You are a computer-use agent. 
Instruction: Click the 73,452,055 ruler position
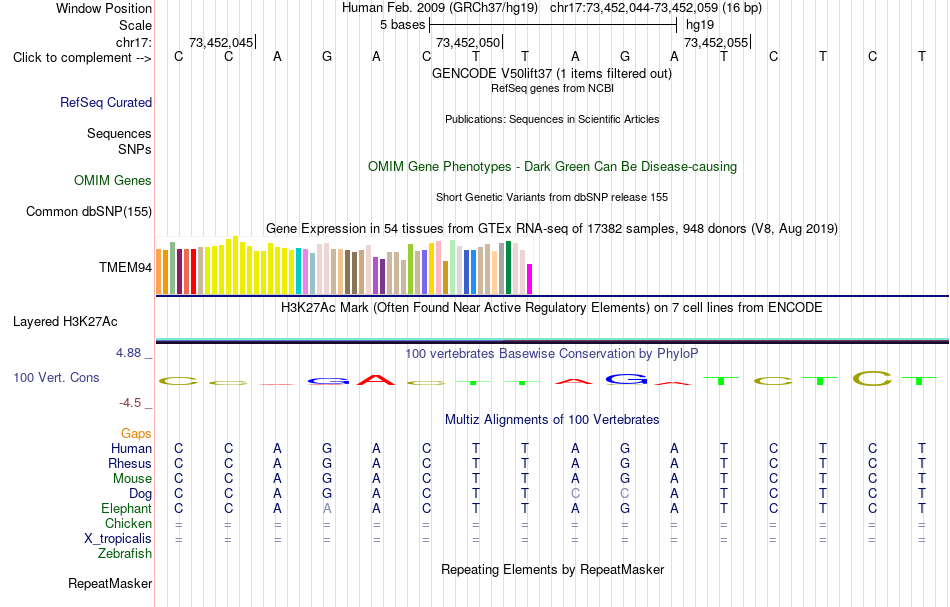click(716, 43)
